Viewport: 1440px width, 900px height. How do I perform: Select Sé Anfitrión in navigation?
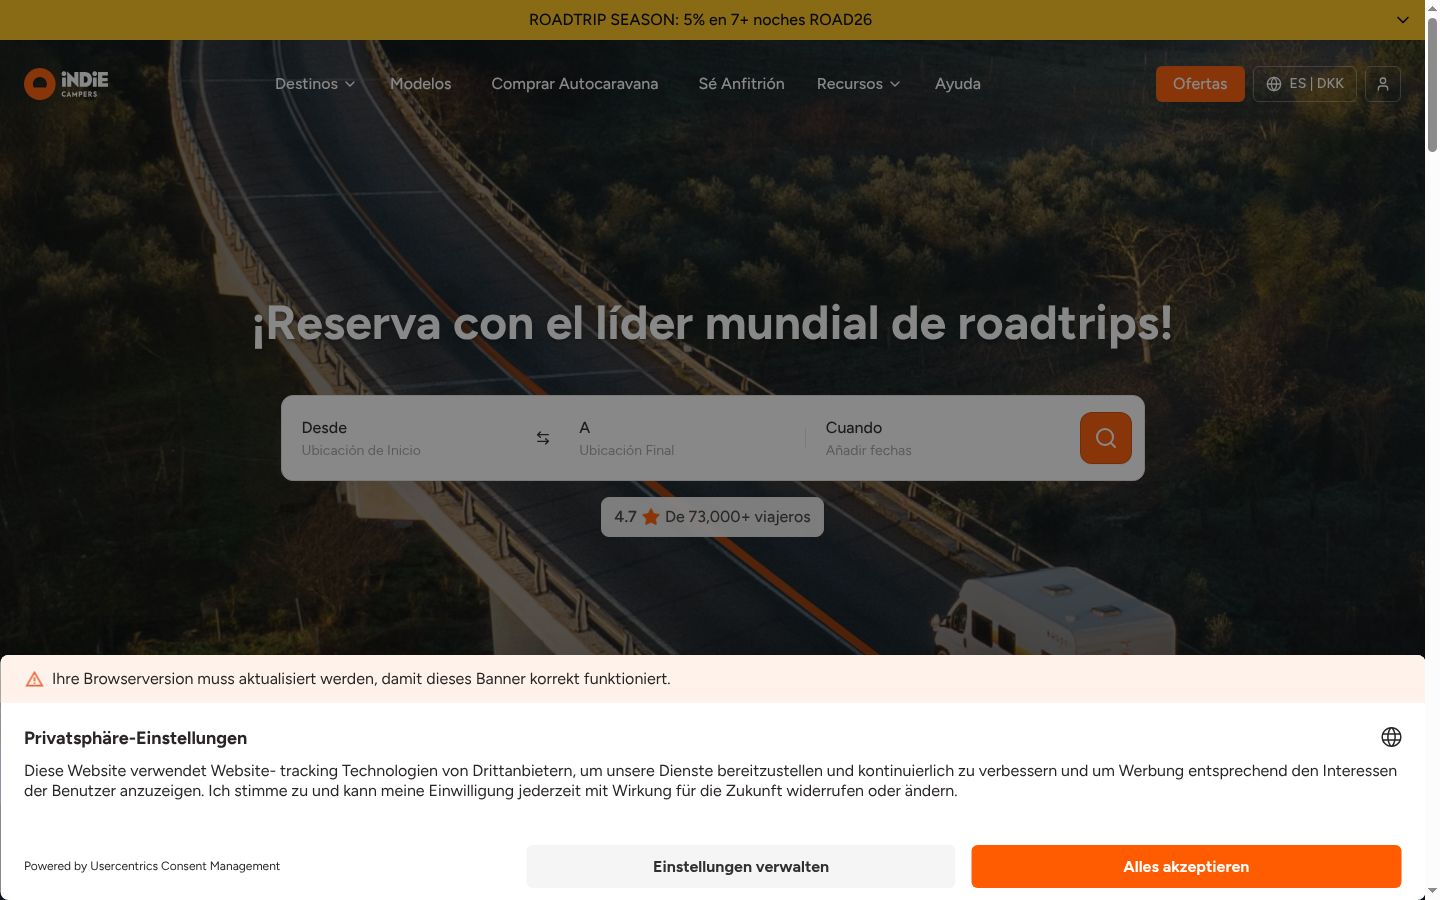pyautogui.click(x=741, y=84)
